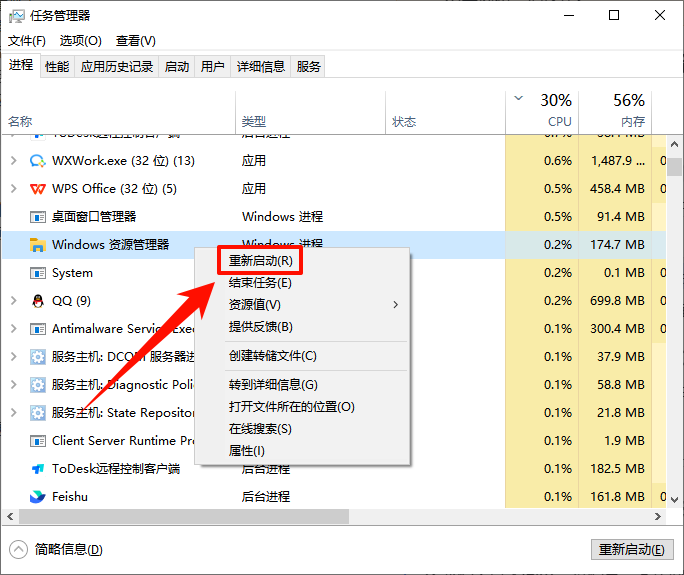Choose 转到详细信息(G) in context menu
Image resolution: width=684 pixels, height=575 pixels.
[x=273, y=385]
